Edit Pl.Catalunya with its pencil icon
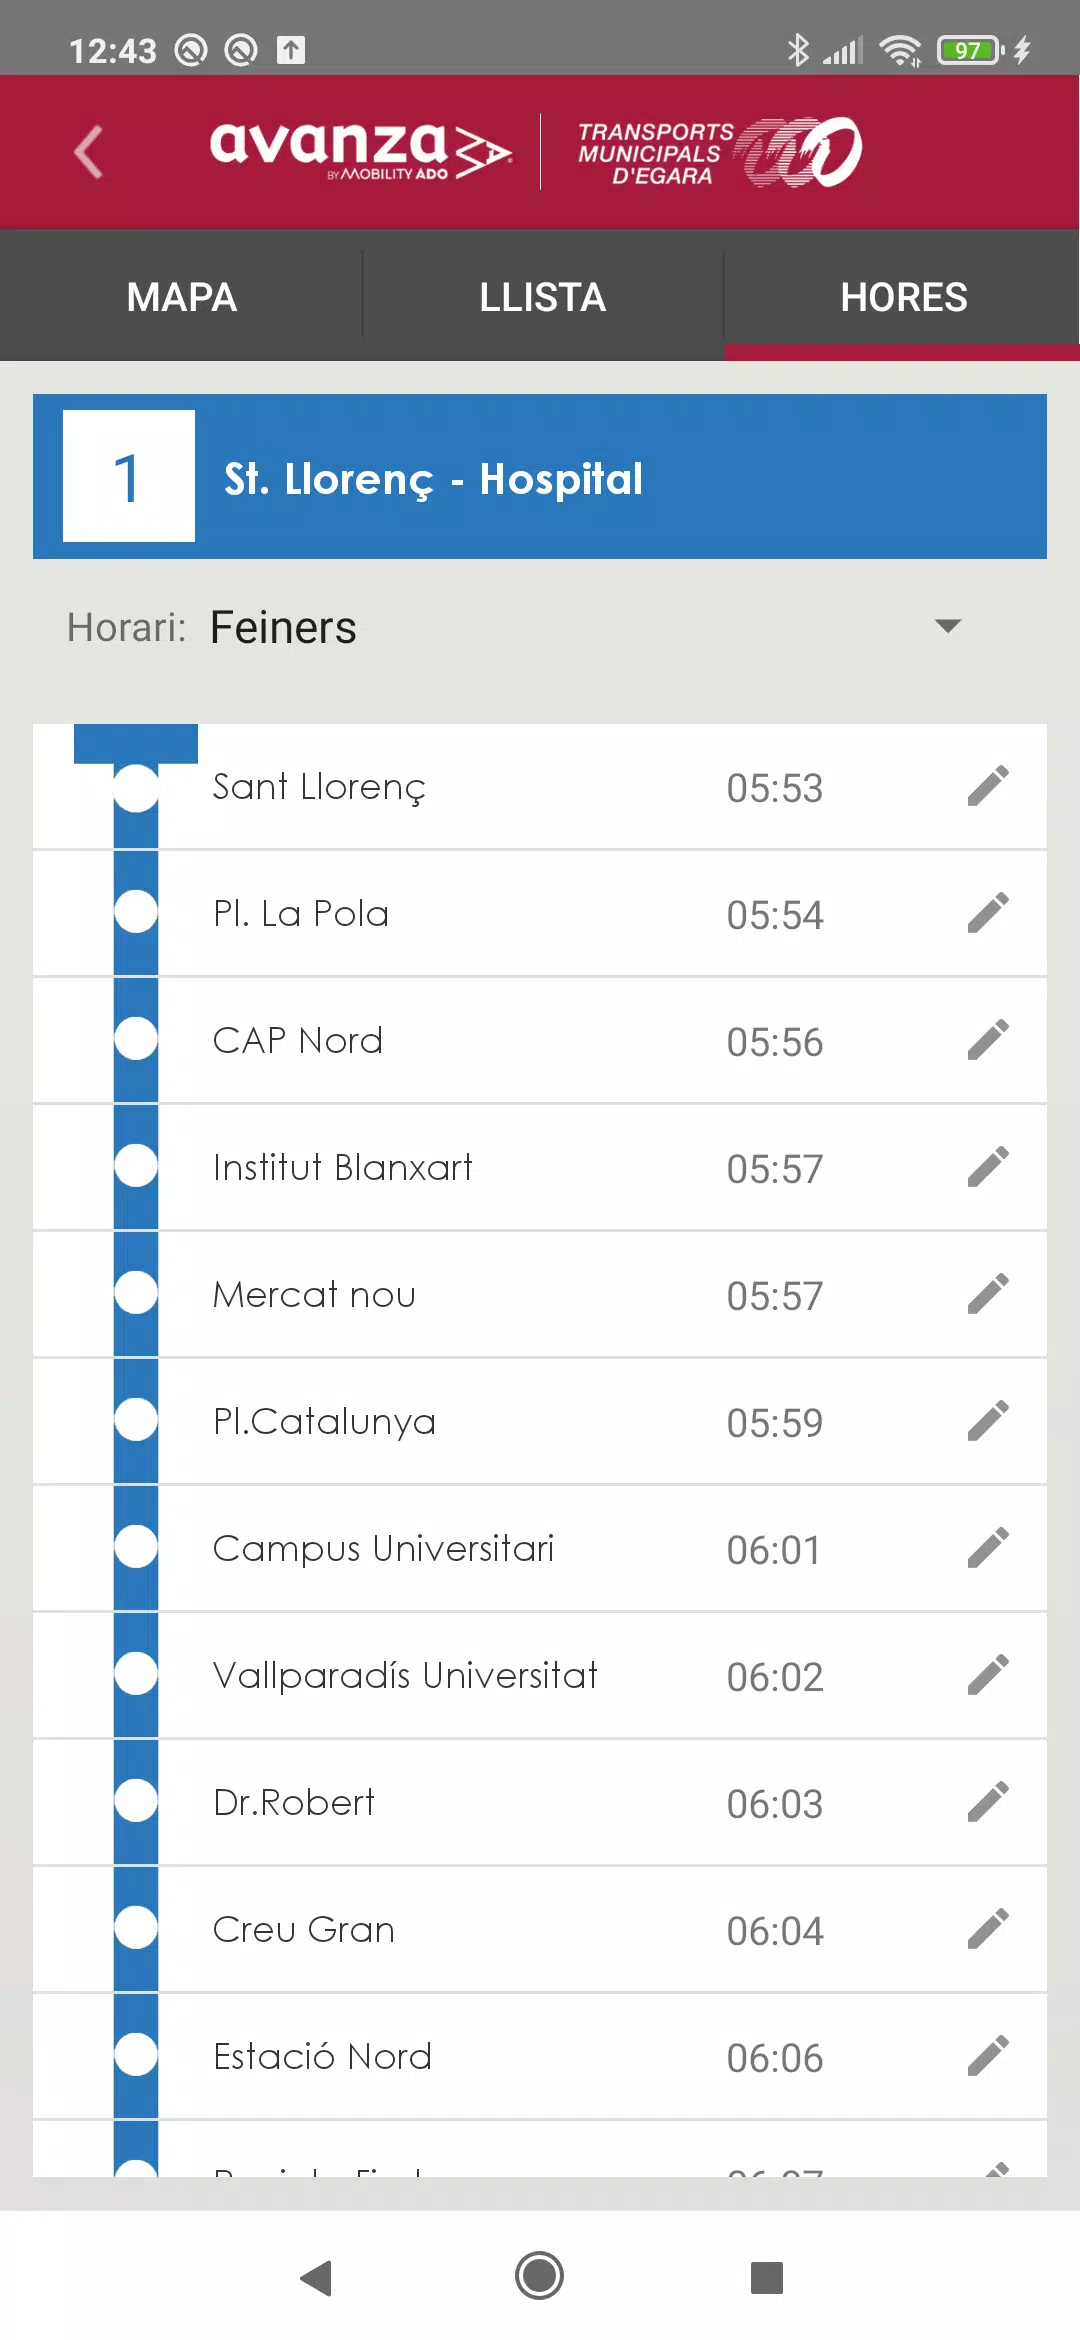This screenshot has height=2340, width=1080. pos(988,1421)
